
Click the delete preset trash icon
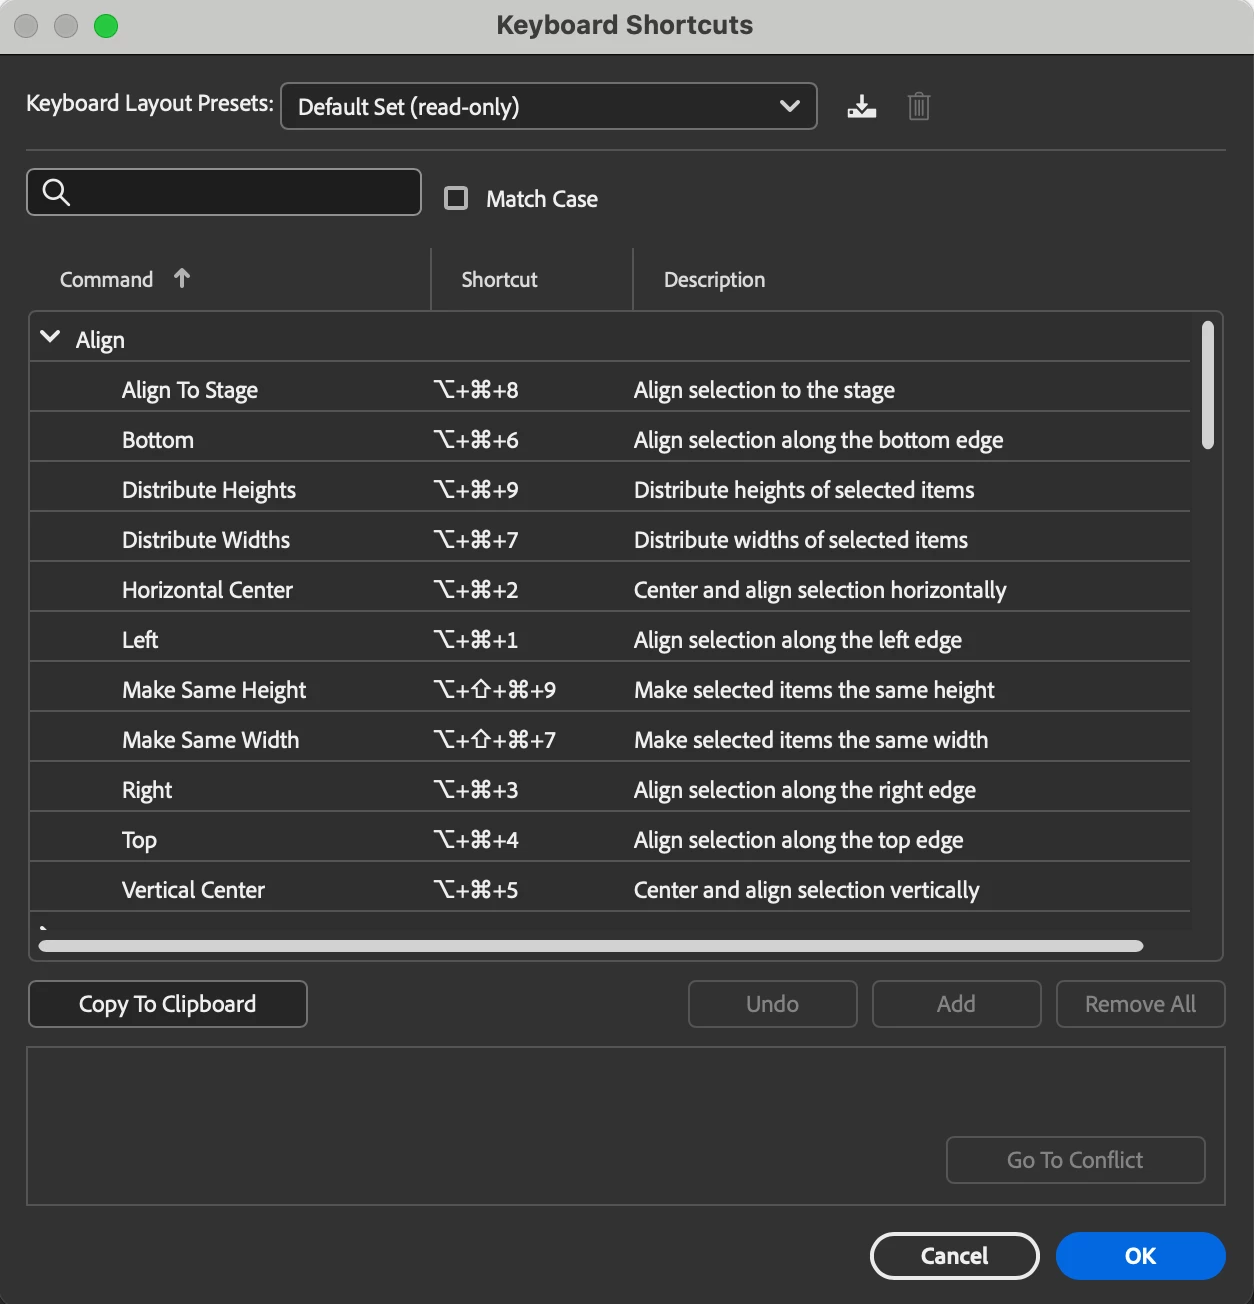919,106
